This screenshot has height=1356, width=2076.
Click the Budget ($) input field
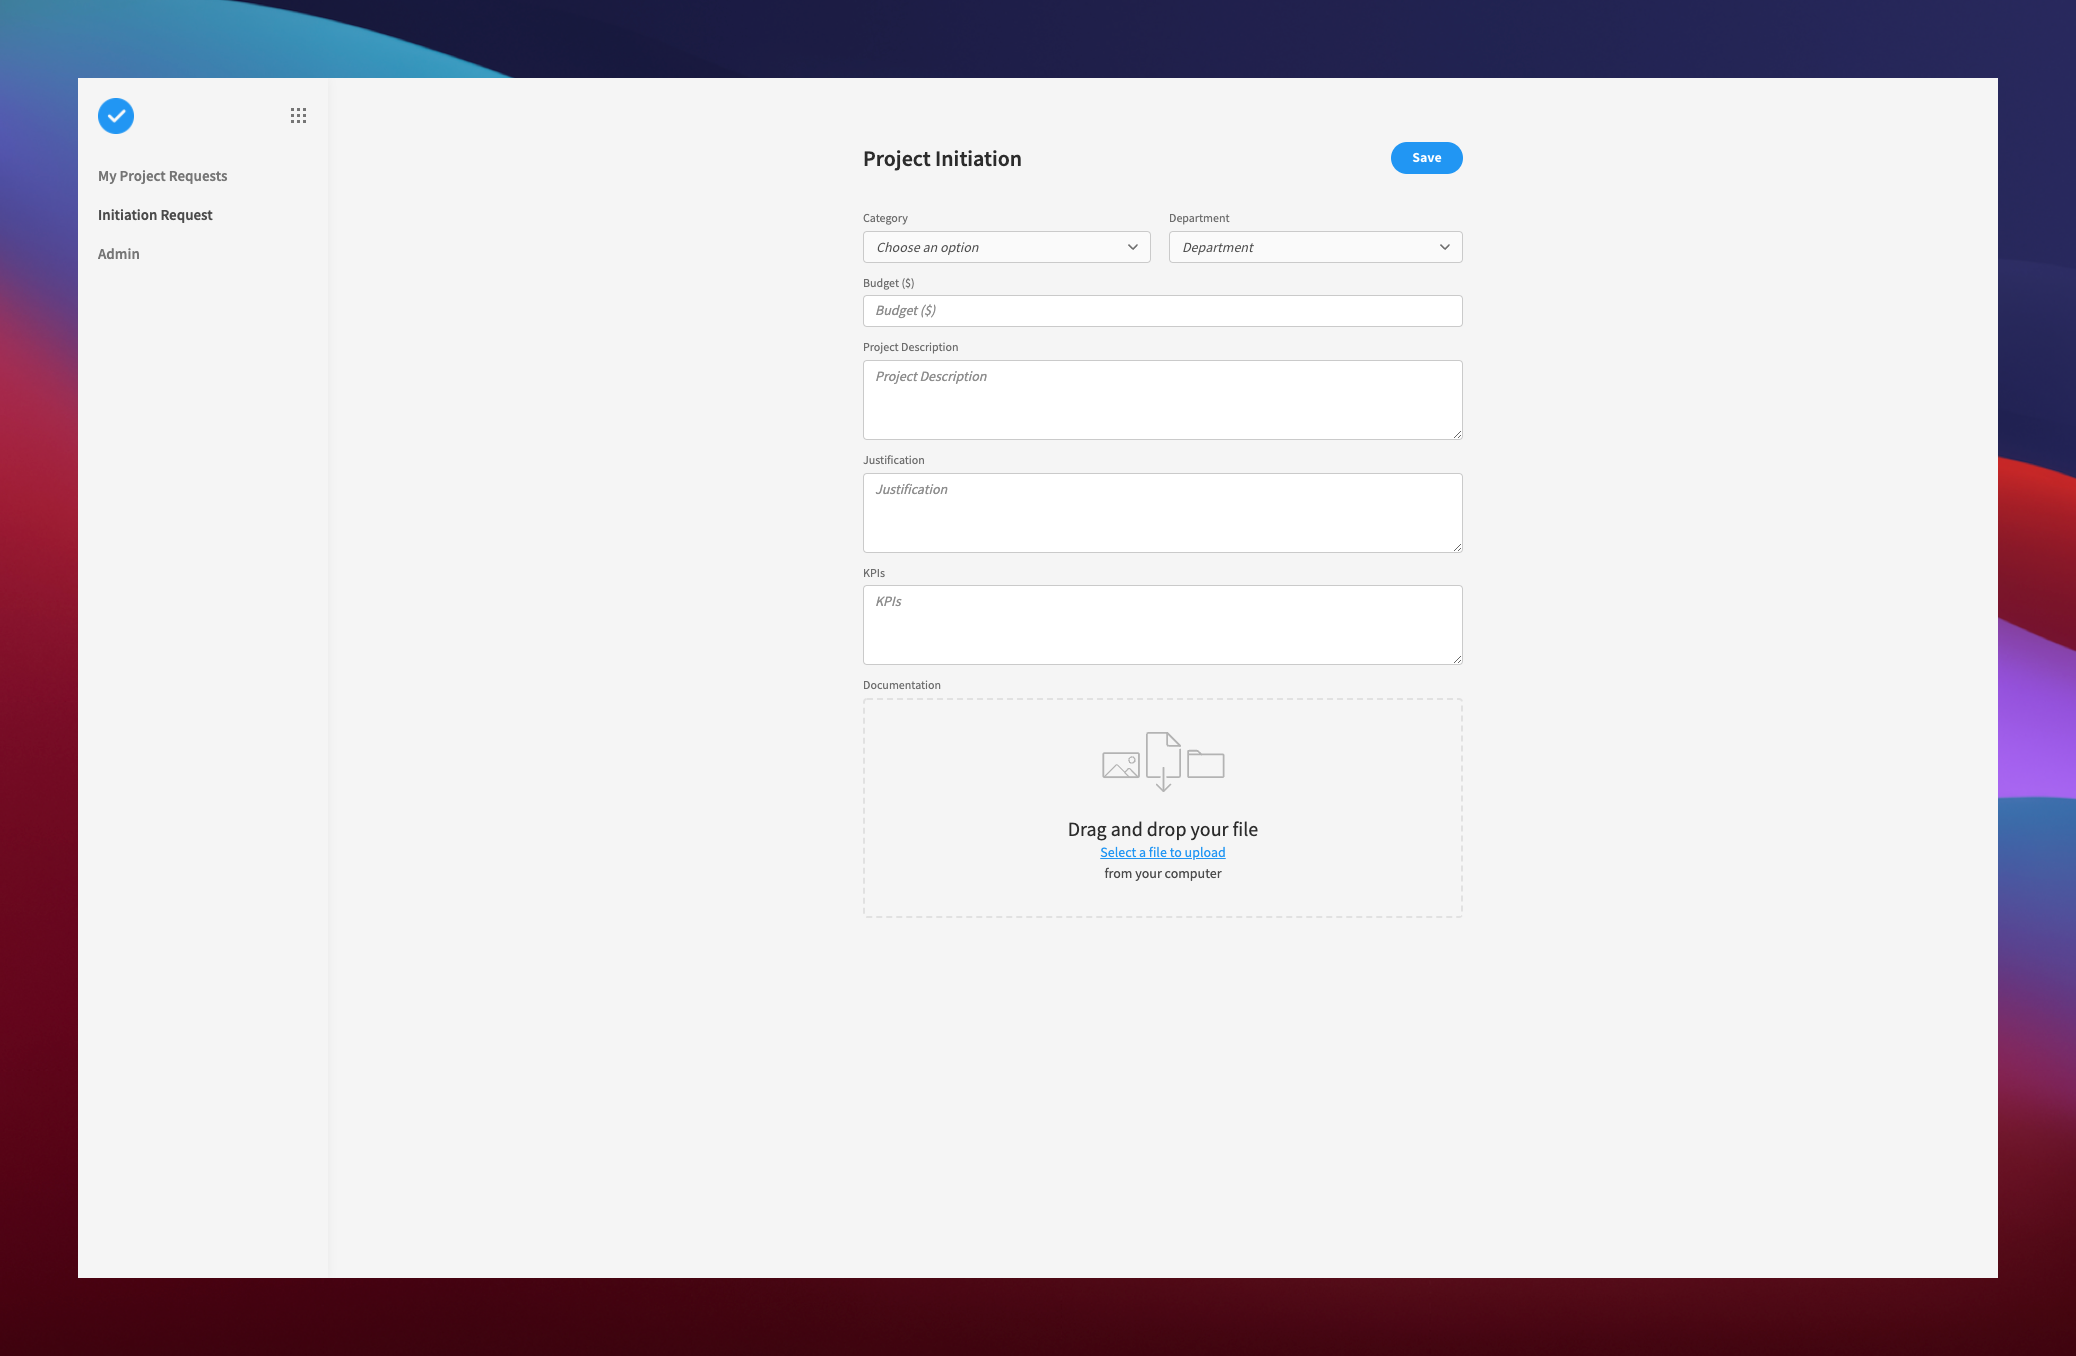(x=1162, y=310)
